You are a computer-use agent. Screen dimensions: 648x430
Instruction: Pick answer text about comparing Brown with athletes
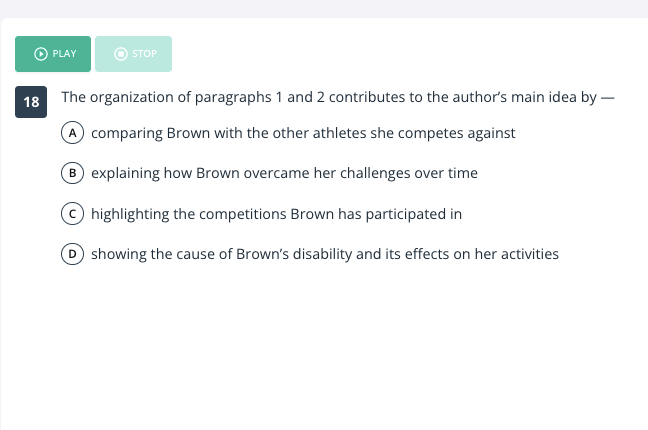coord(303,133)
